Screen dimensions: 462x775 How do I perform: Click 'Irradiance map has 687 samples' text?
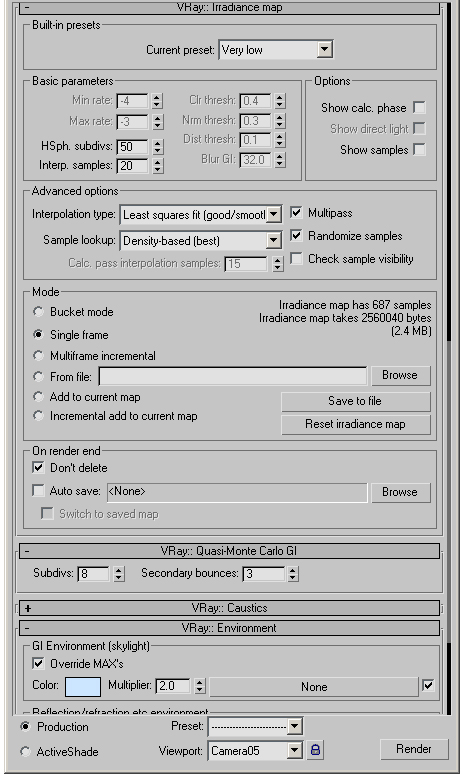click(x=355, y=305)
